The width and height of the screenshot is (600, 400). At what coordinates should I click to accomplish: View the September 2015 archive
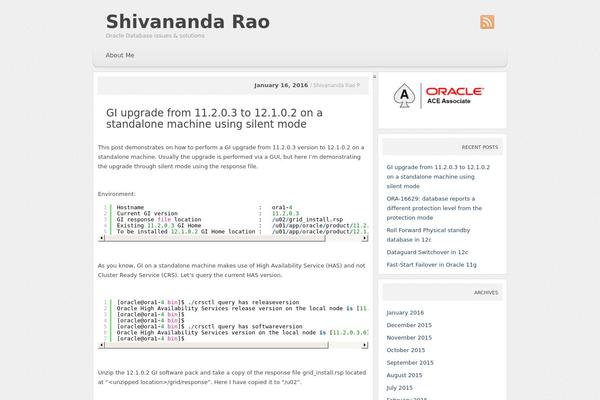pos(410,362)
